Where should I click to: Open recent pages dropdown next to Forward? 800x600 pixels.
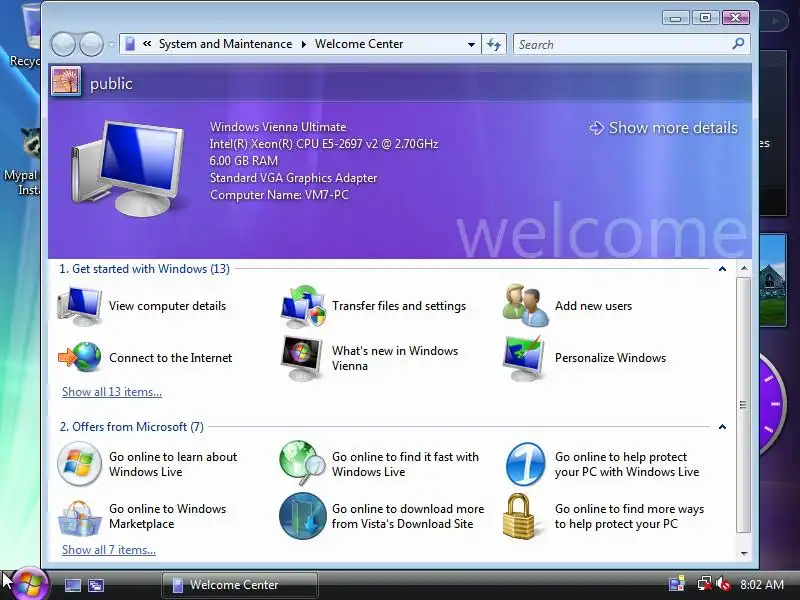tap(111, 44)
